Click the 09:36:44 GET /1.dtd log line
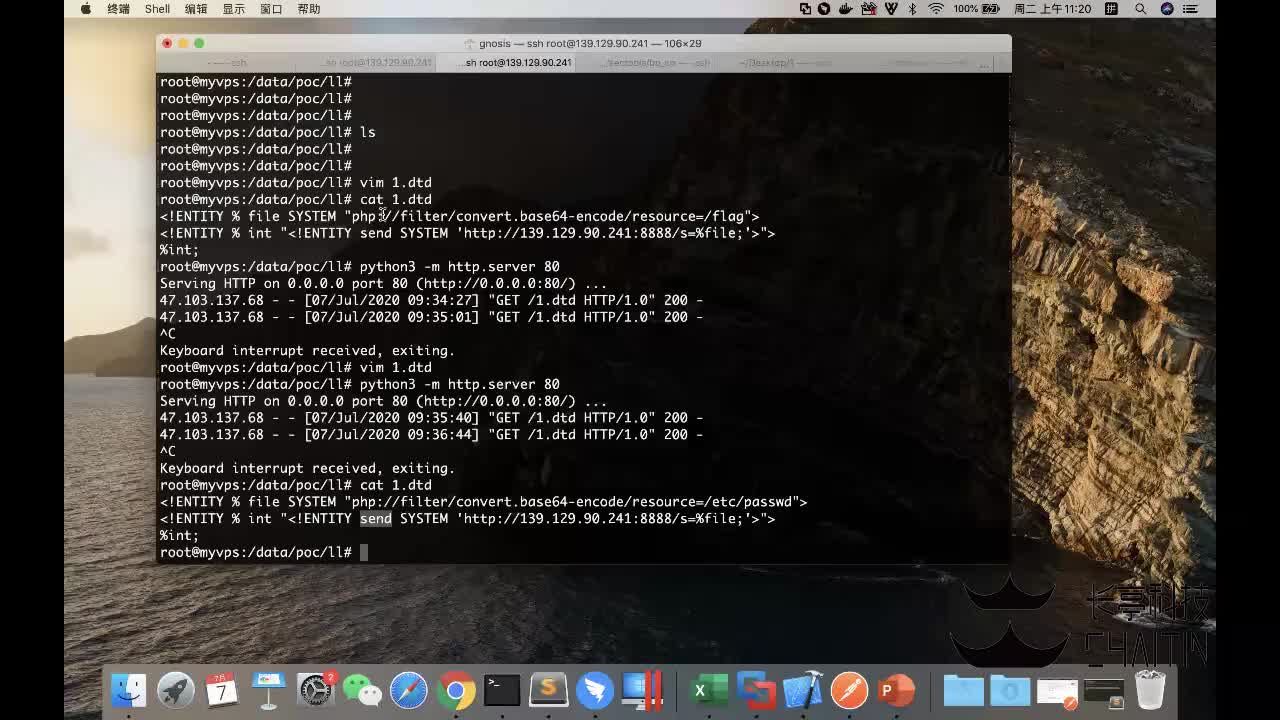This screenshot has height=720, width=1280. pos(431,435)
